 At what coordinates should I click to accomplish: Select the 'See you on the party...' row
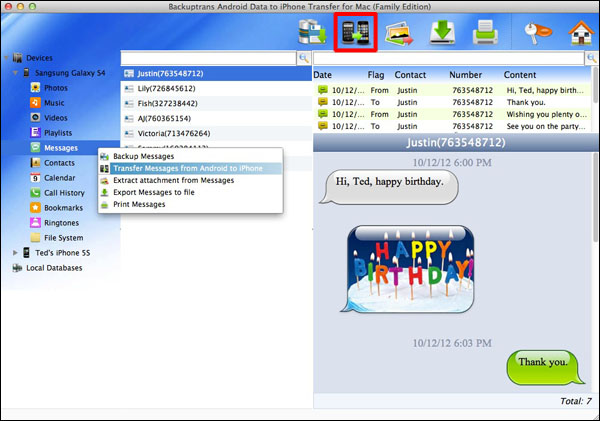[452, 126]
